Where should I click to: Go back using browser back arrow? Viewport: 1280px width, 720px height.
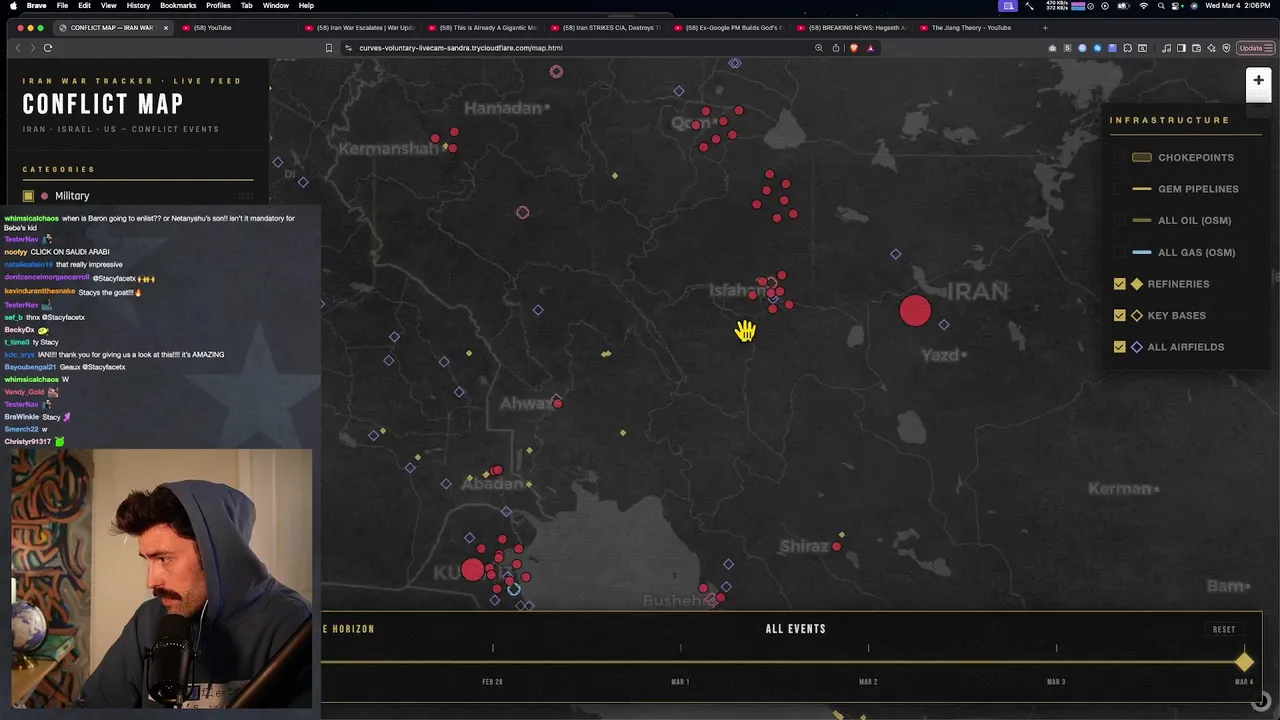pos(18,48)
